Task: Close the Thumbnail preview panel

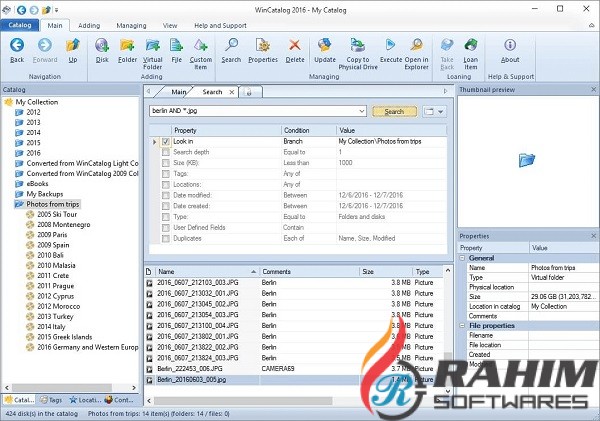Action: (x=593, y=89)
